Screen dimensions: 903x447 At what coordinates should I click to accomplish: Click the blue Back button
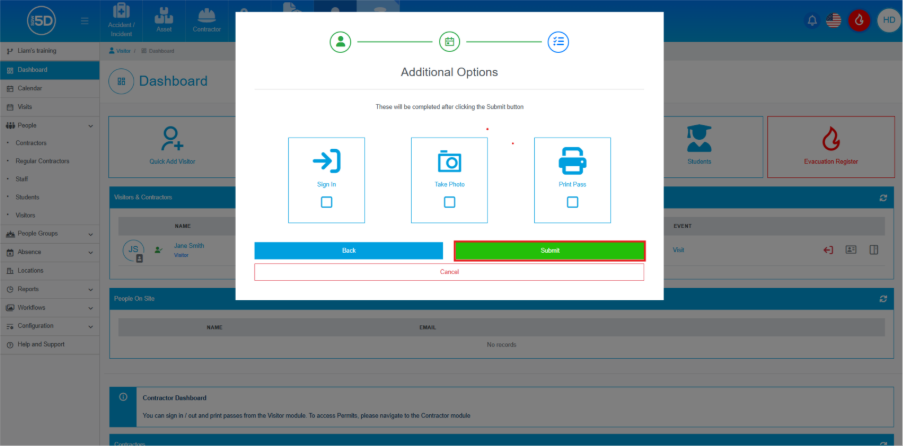point(348,250)
